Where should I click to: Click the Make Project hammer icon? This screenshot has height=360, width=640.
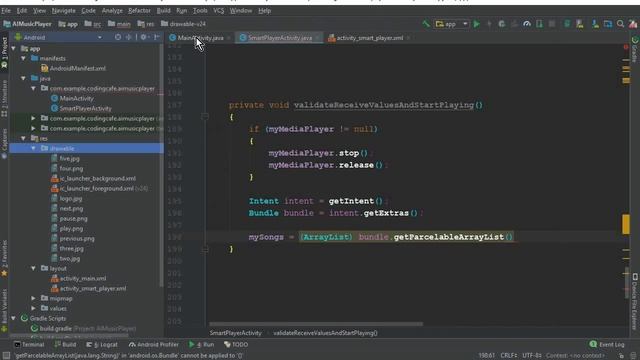(426, 24)
